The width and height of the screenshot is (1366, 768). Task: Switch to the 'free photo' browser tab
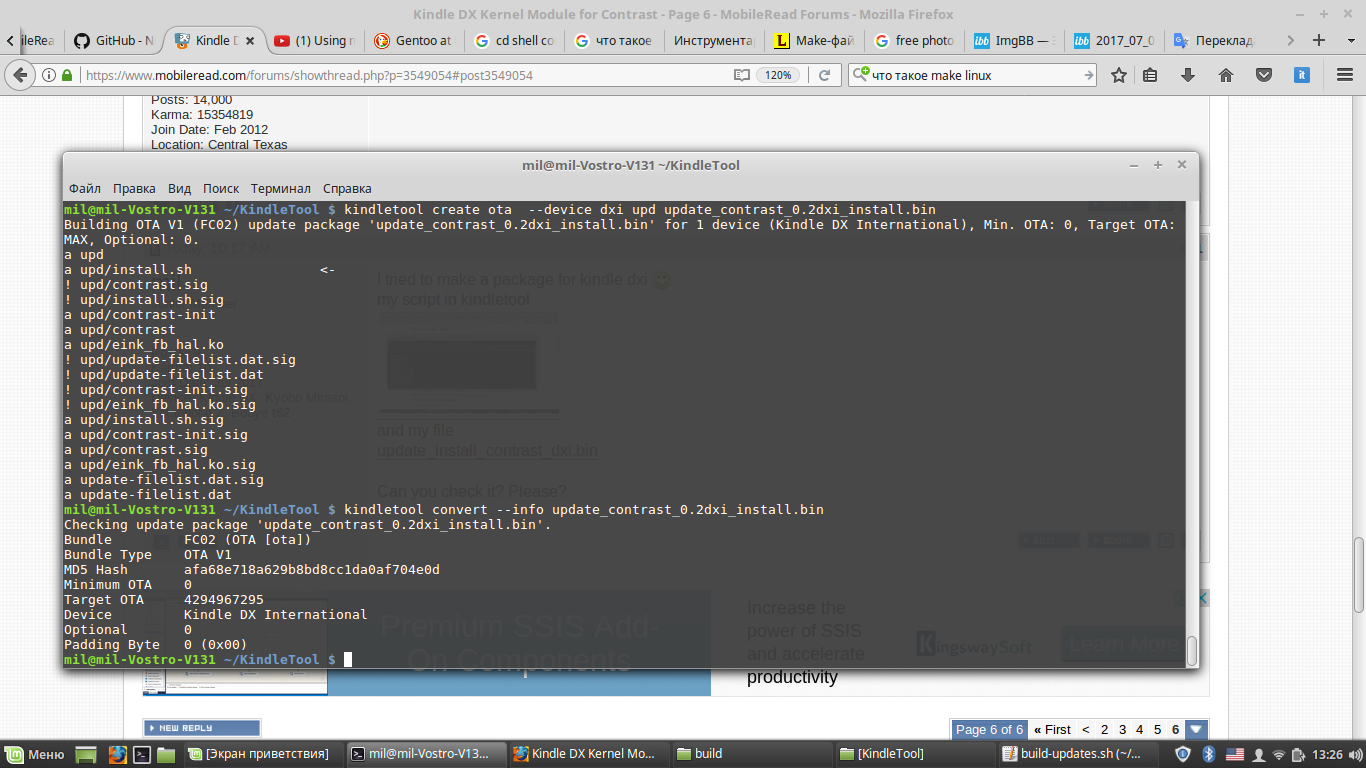pyautogui.click(x=914, y=41)
